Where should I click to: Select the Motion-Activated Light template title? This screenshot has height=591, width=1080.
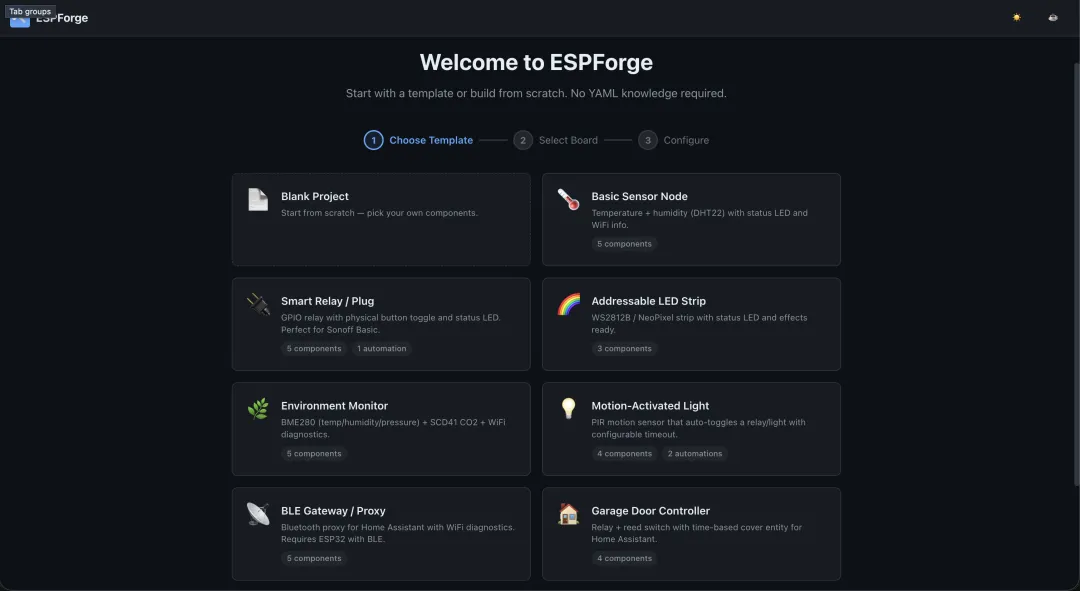(650, 406)
